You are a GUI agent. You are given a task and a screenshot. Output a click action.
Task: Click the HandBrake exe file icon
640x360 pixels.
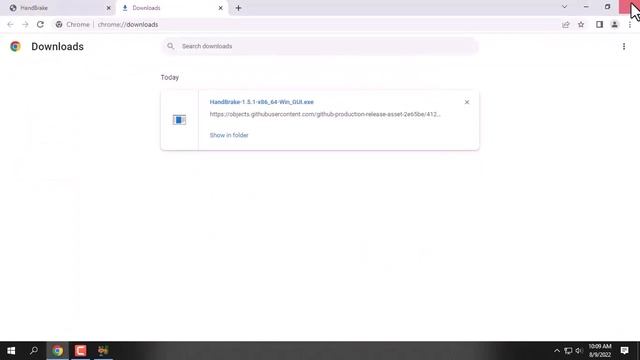point(179,120)
